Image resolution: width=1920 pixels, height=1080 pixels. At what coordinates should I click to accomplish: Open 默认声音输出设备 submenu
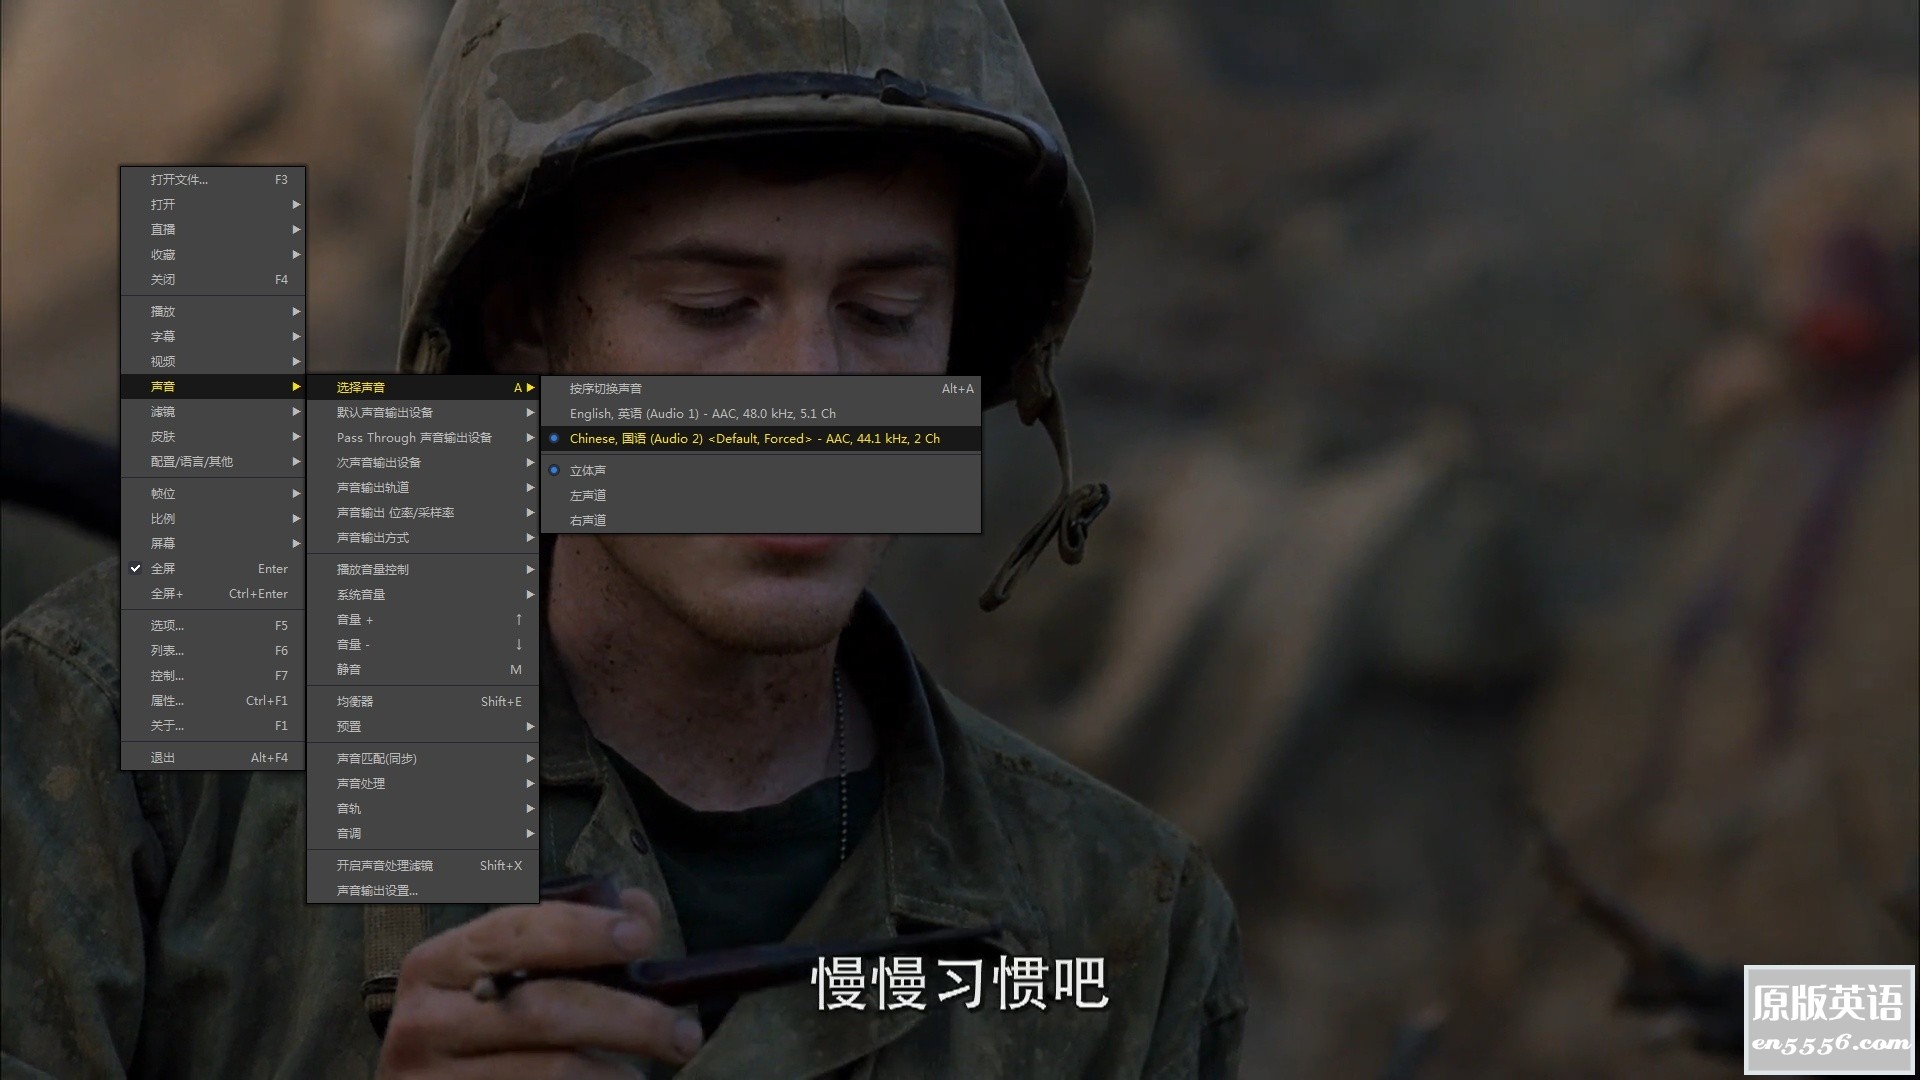(423, 412)
